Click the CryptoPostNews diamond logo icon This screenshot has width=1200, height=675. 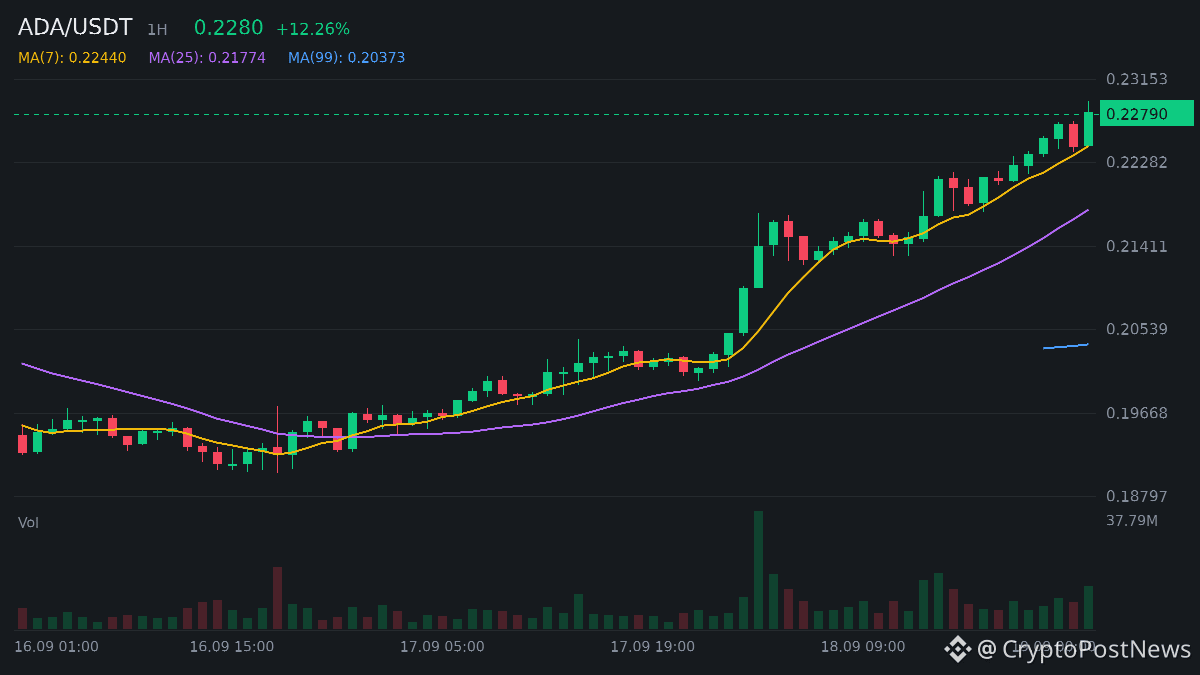coord(958,649)
